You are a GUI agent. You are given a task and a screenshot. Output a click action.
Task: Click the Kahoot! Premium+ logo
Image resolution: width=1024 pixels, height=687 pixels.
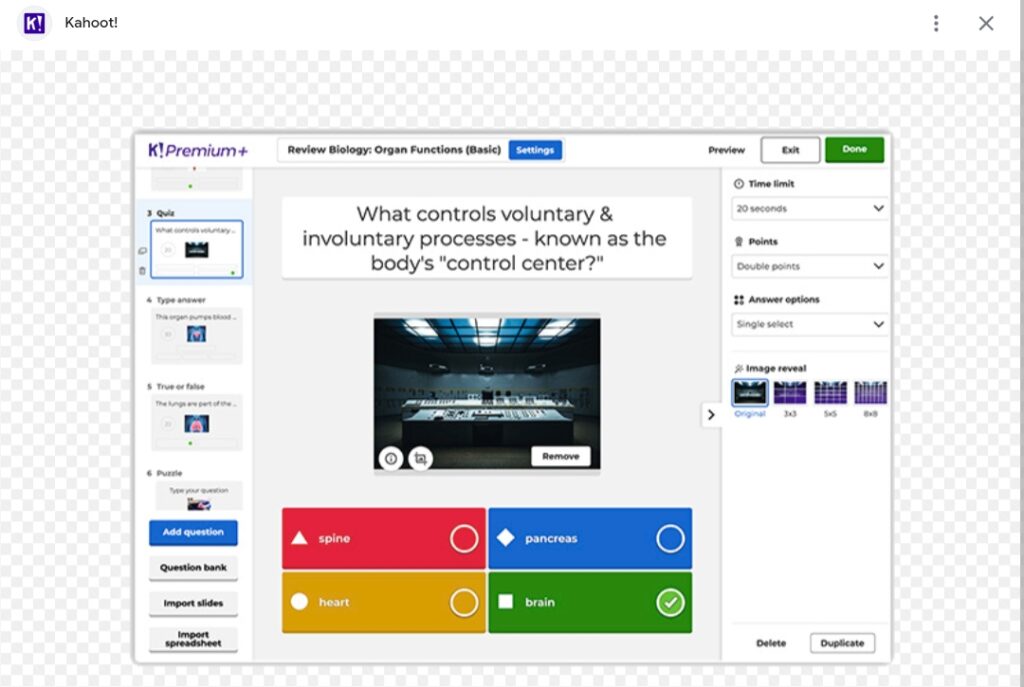point(198,150)
